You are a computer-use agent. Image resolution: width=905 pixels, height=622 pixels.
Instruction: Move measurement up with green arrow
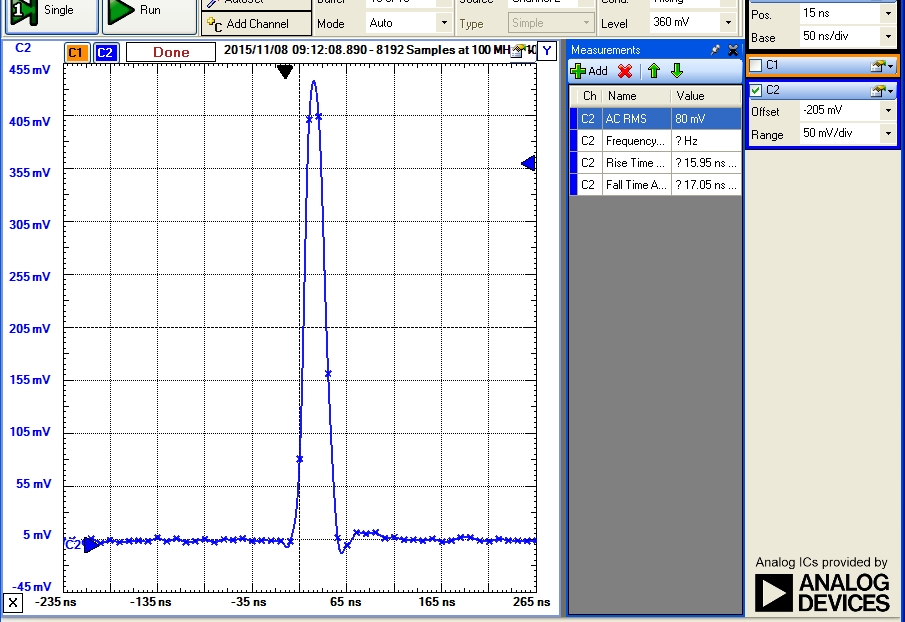pos(654,71)
